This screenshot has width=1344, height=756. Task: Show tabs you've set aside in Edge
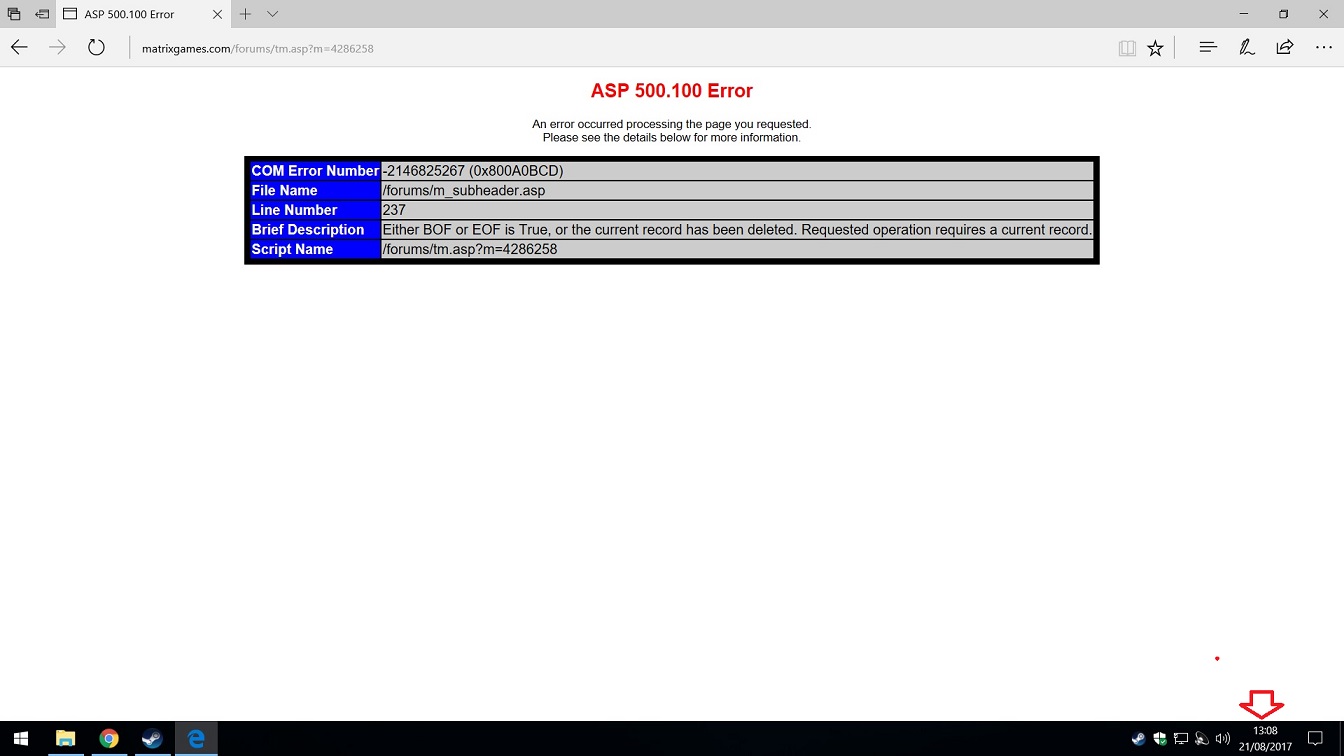14,14
